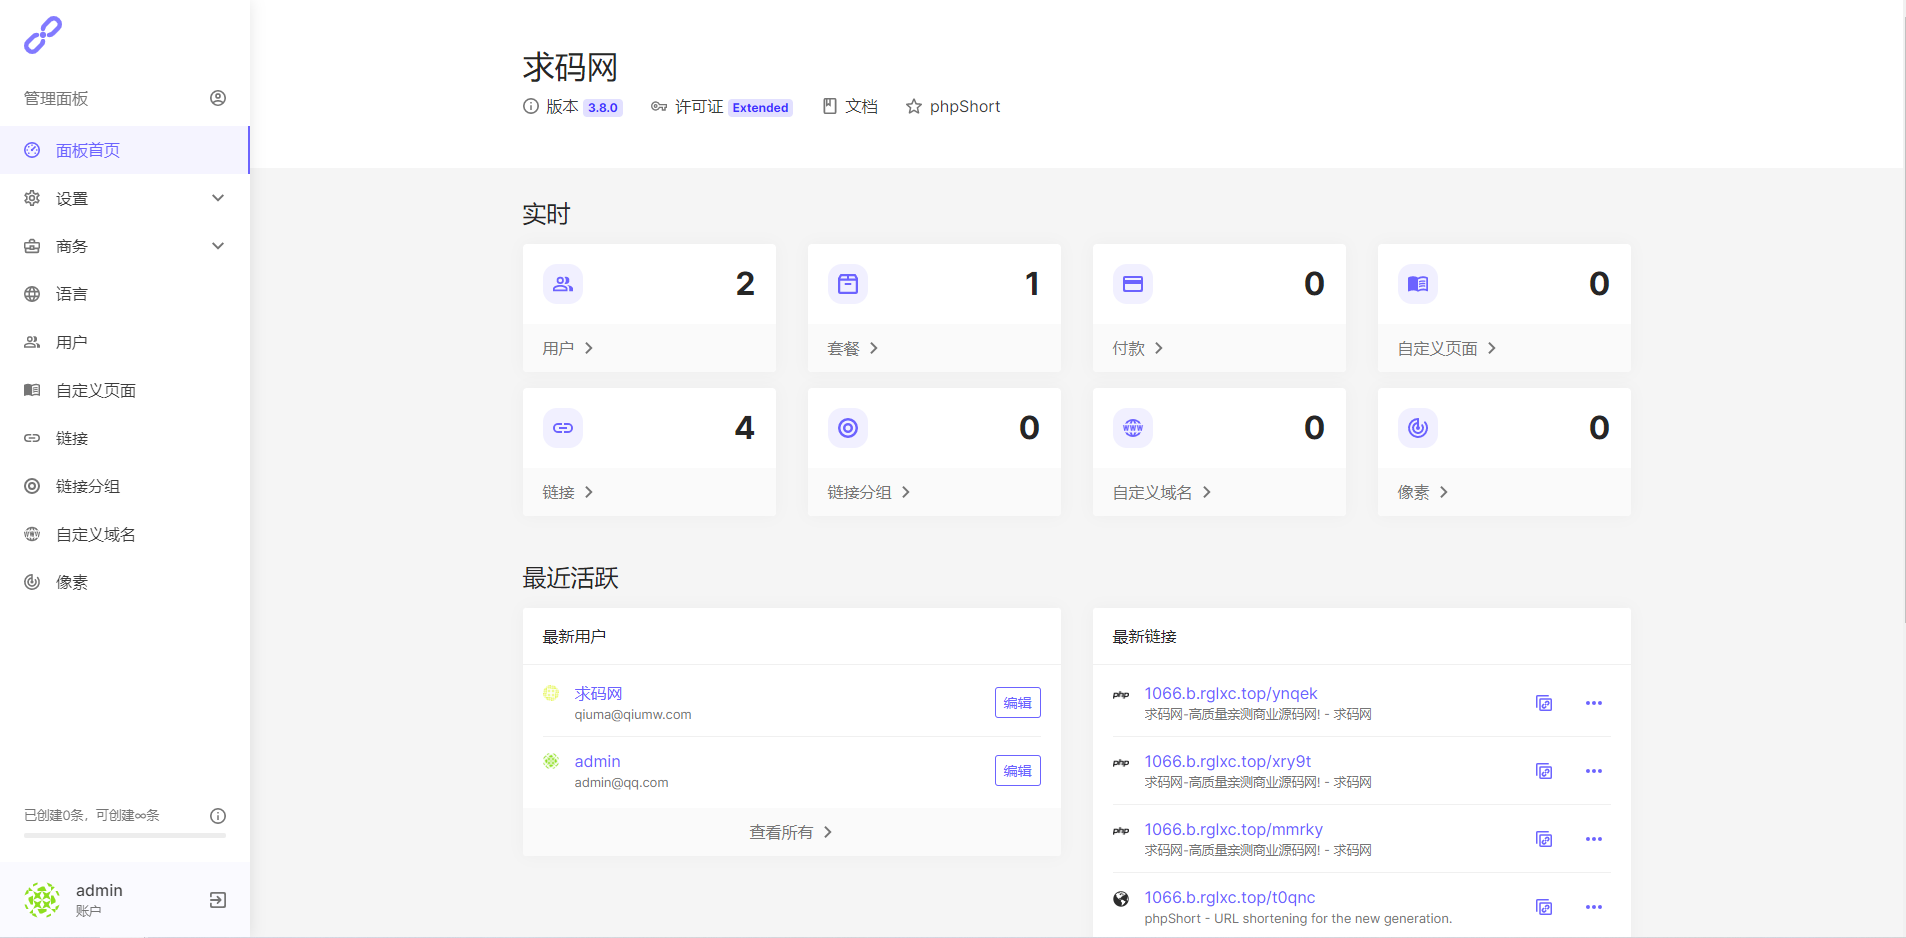Click the logout icon next to admin
Viewport: 1906px width, 938px height.
pyautogui.click(x=218, y=900)
